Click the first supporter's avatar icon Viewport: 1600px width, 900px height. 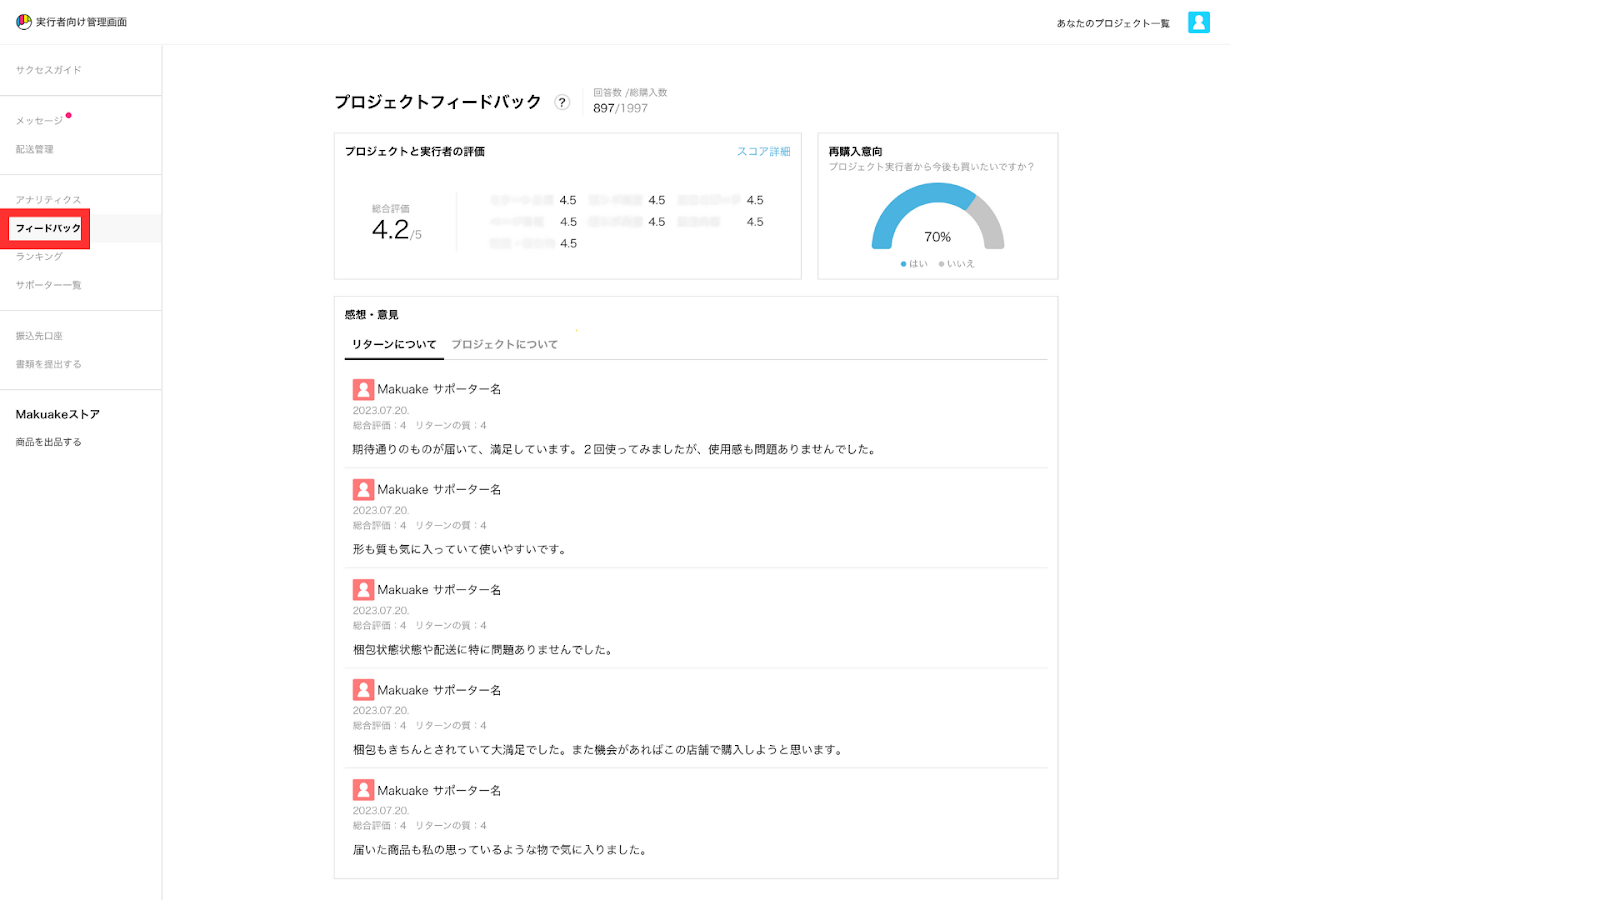tap(363, 389)
